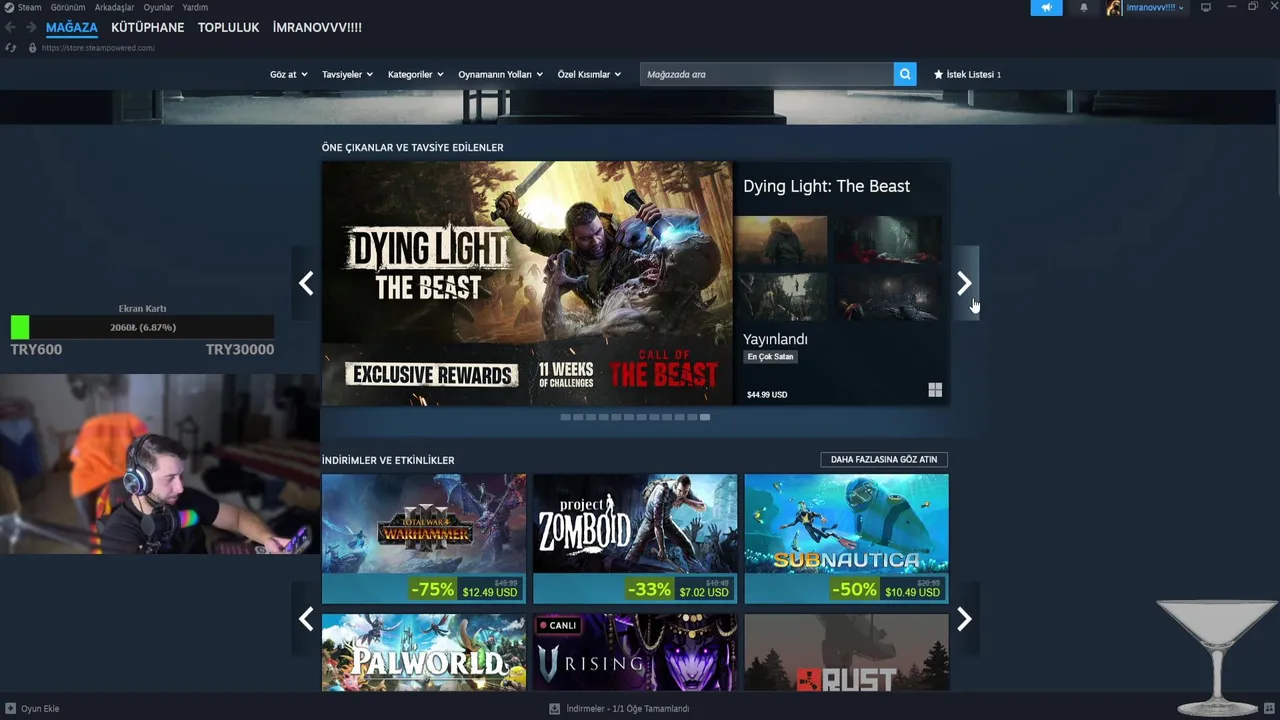The height and width of the screenshot is (720, 1280).
Task: Switch to the MAĞAZA tab
Action: pyautogui.click(x=72, y=28)
